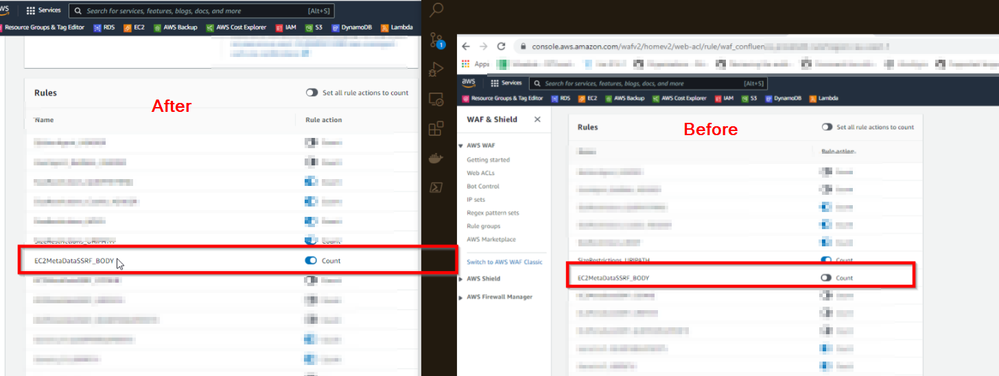
Task: Open AWS Backup shortcut in the After window
Action: 175,27
